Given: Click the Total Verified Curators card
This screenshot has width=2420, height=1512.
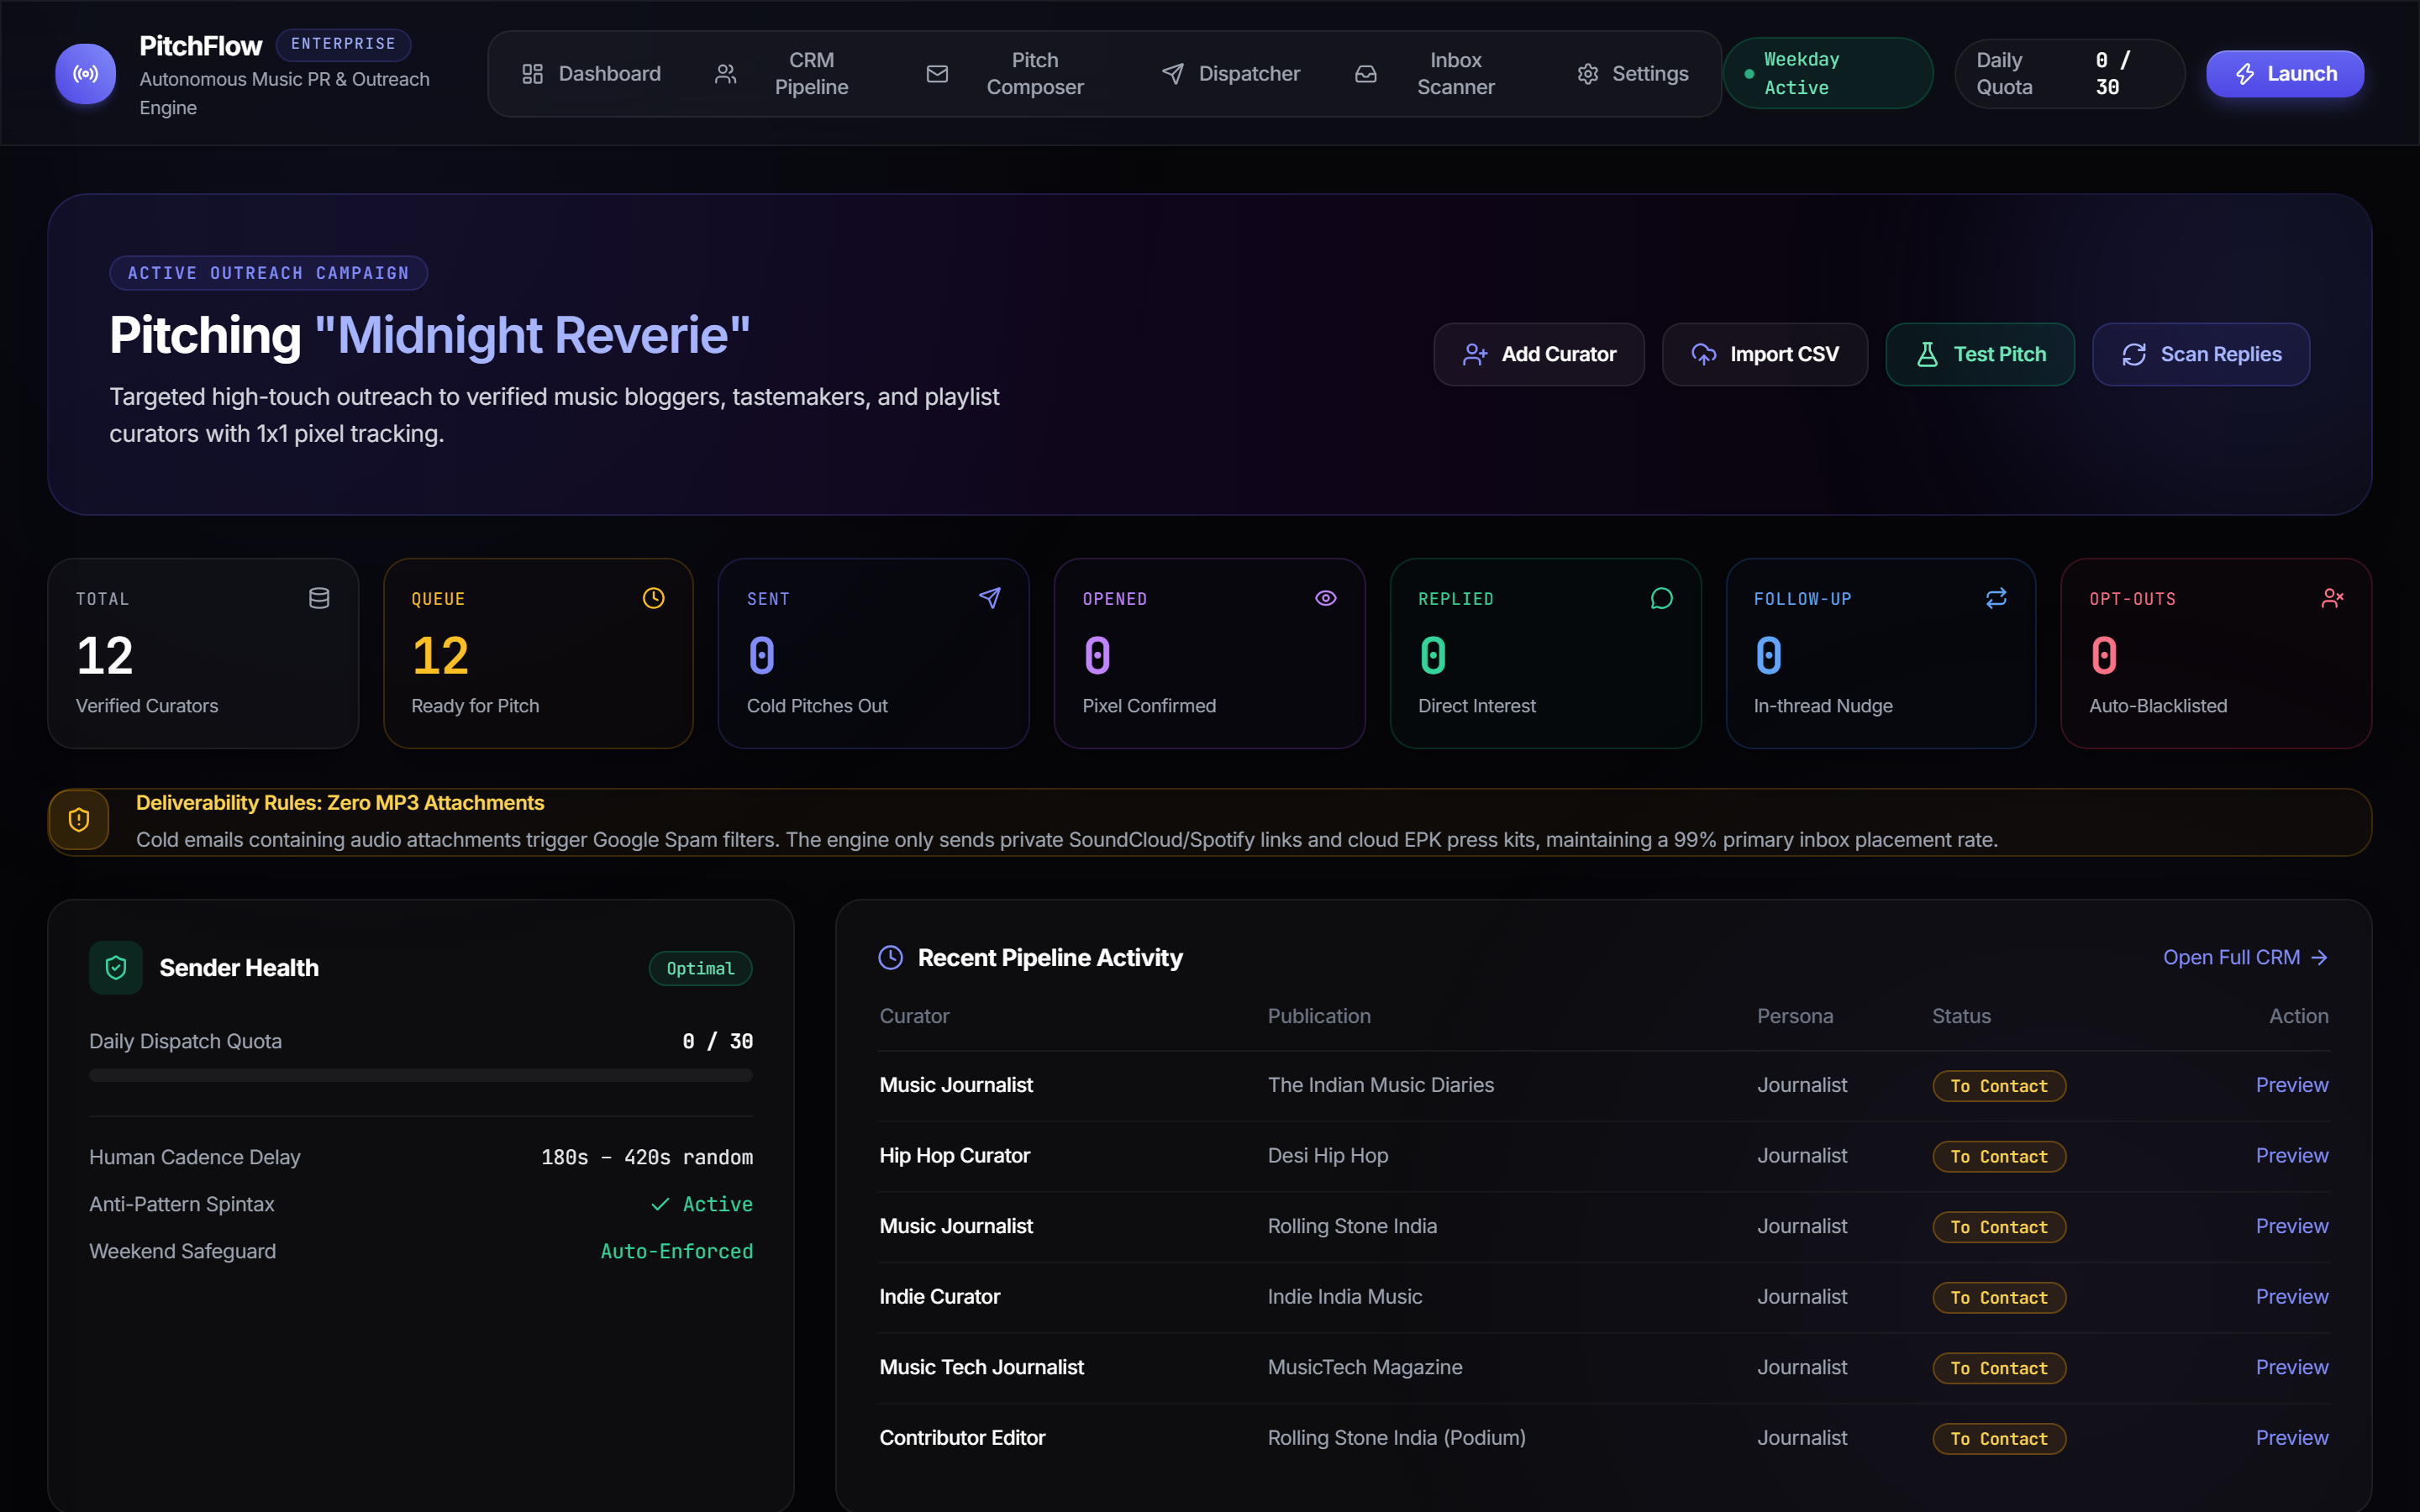Looking at the screenshot, I should pos(203,653).
